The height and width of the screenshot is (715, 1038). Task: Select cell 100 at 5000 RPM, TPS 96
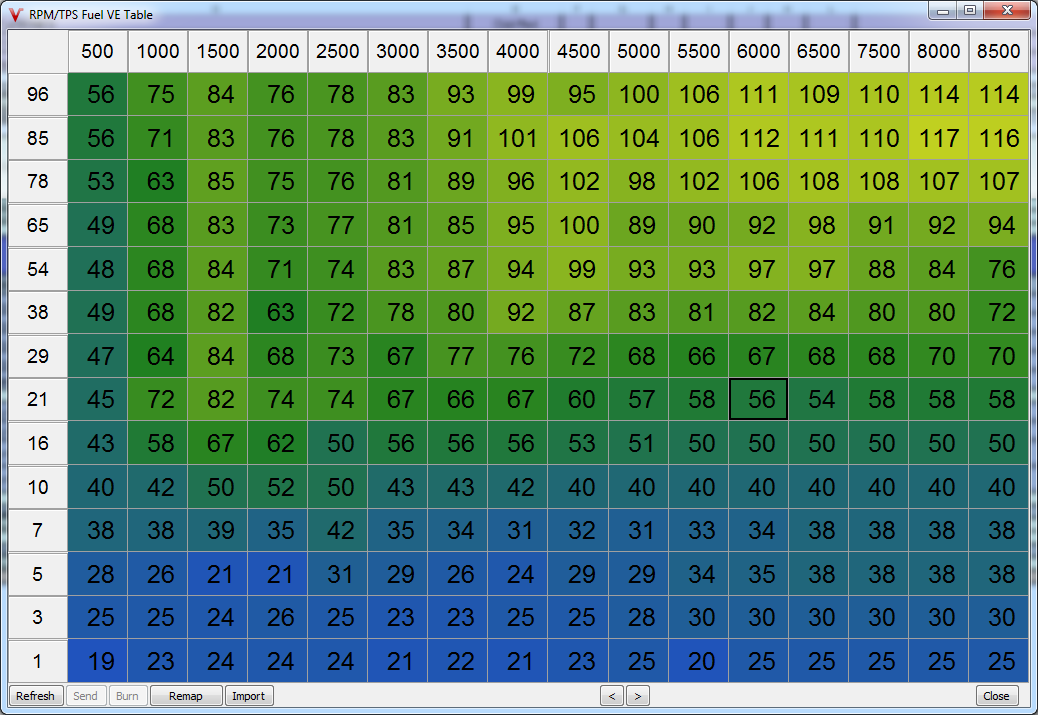point(639,94)
